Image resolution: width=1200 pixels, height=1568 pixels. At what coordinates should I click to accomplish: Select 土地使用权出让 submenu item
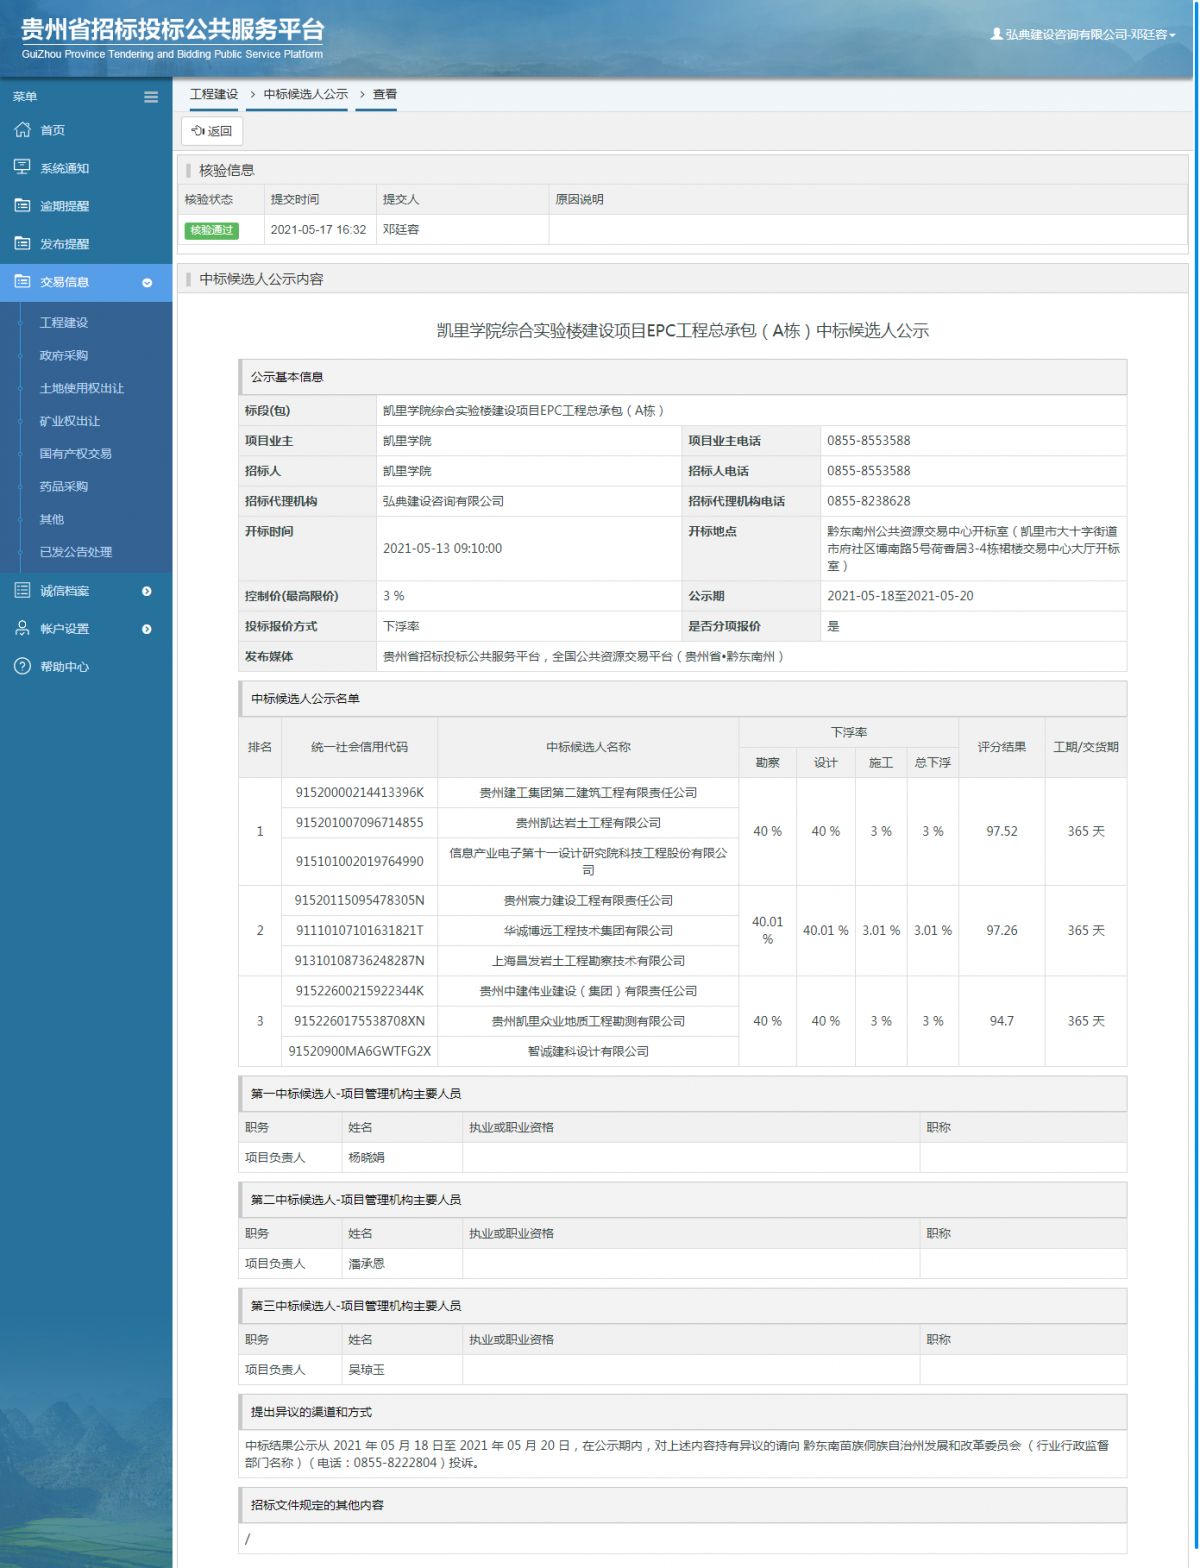[82, 388]
